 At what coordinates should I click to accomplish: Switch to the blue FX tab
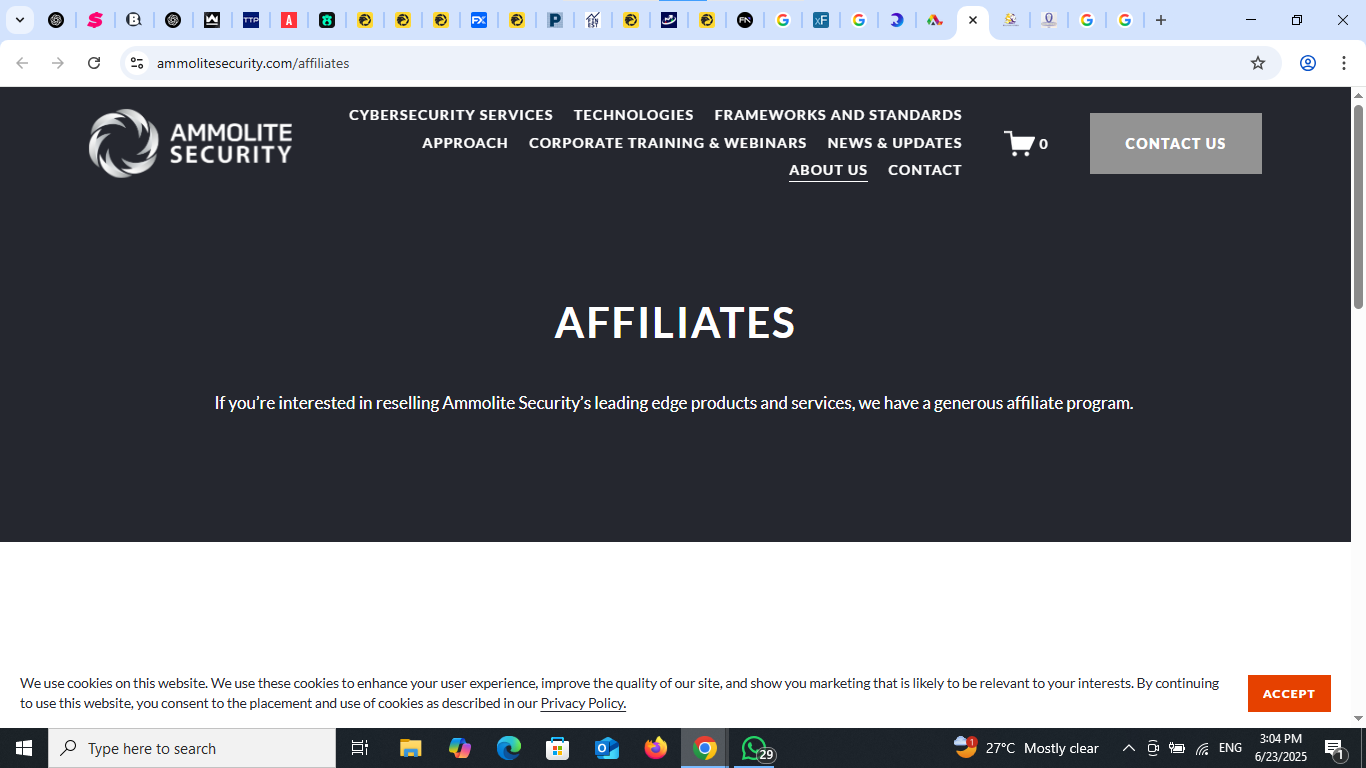pyautogui.click(x=479, y=20)
